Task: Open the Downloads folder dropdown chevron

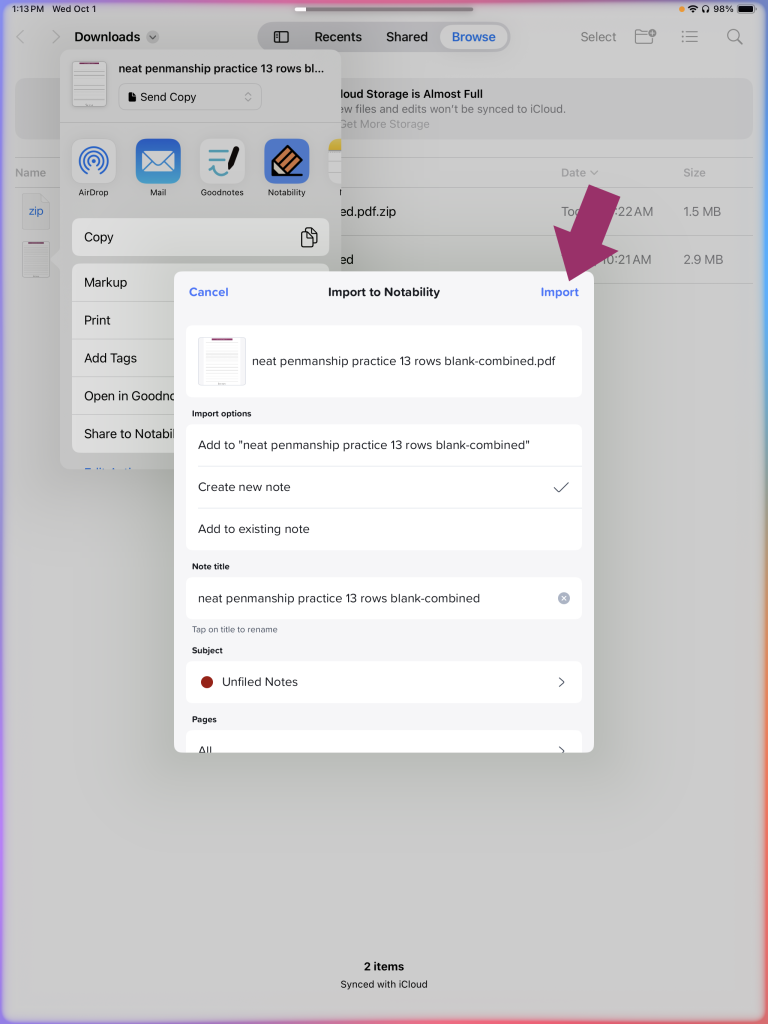Action: click(x=153, y=37)
